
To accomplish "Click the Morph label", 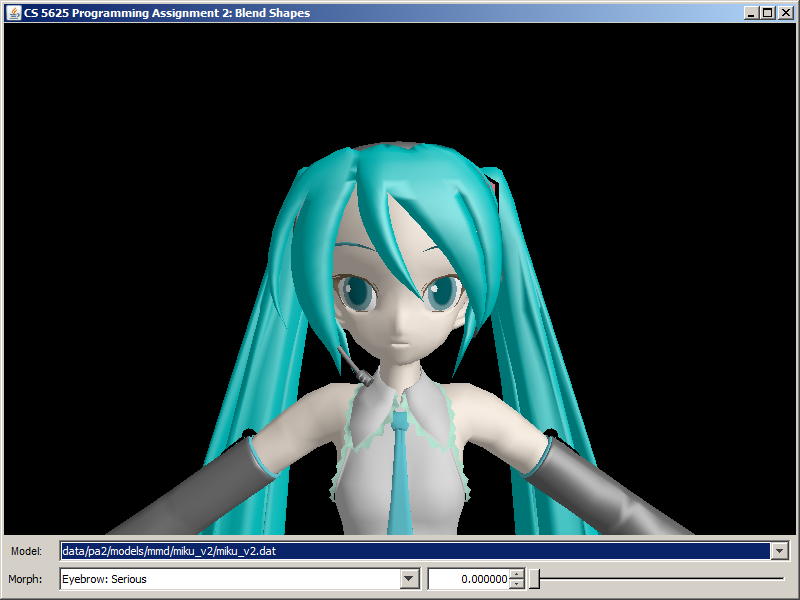I will point(26,578).
